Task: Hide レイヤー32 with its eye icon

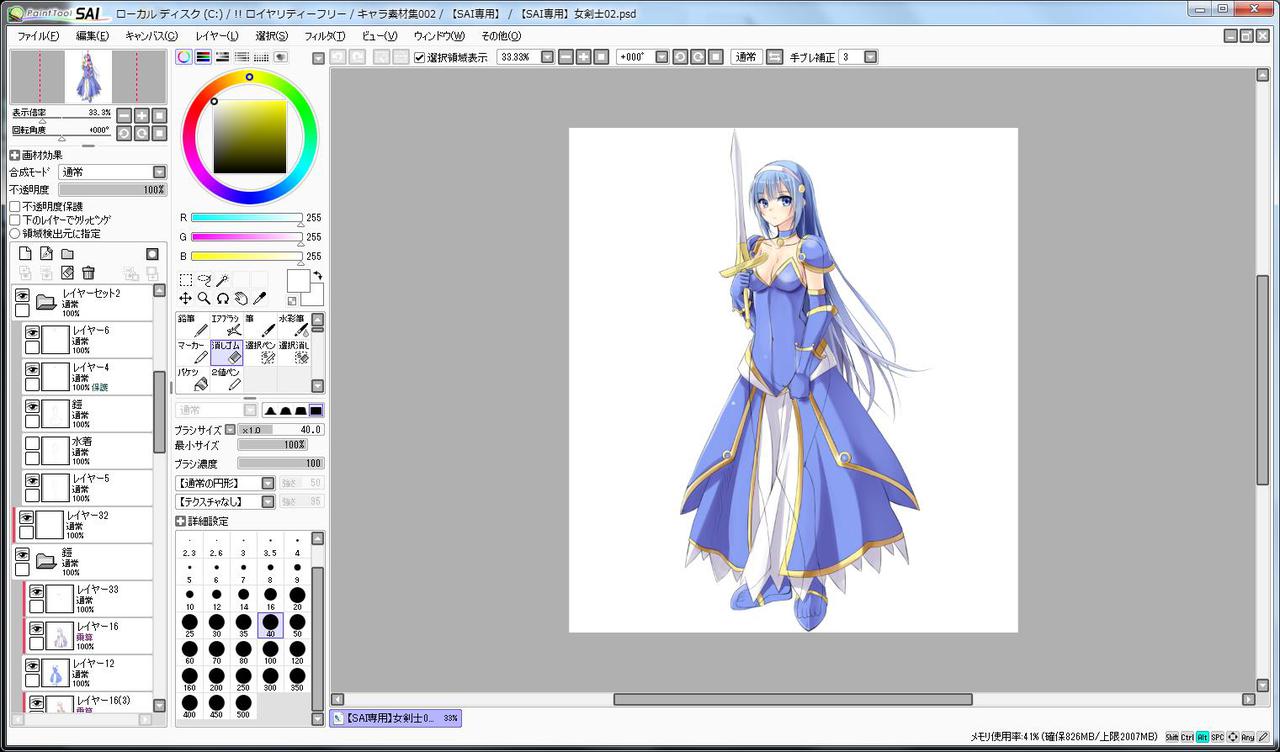Action: (27, 517)
